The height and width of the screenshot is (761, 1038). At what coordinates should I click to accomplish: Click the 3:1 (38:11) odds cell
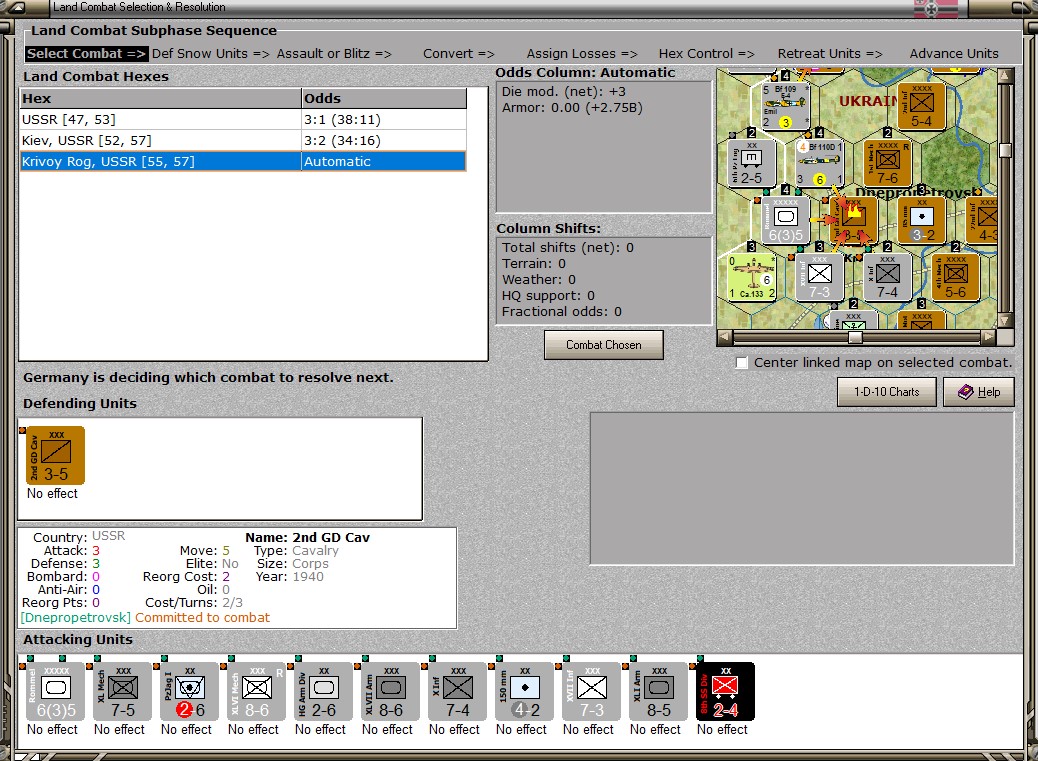pos(384,120)
